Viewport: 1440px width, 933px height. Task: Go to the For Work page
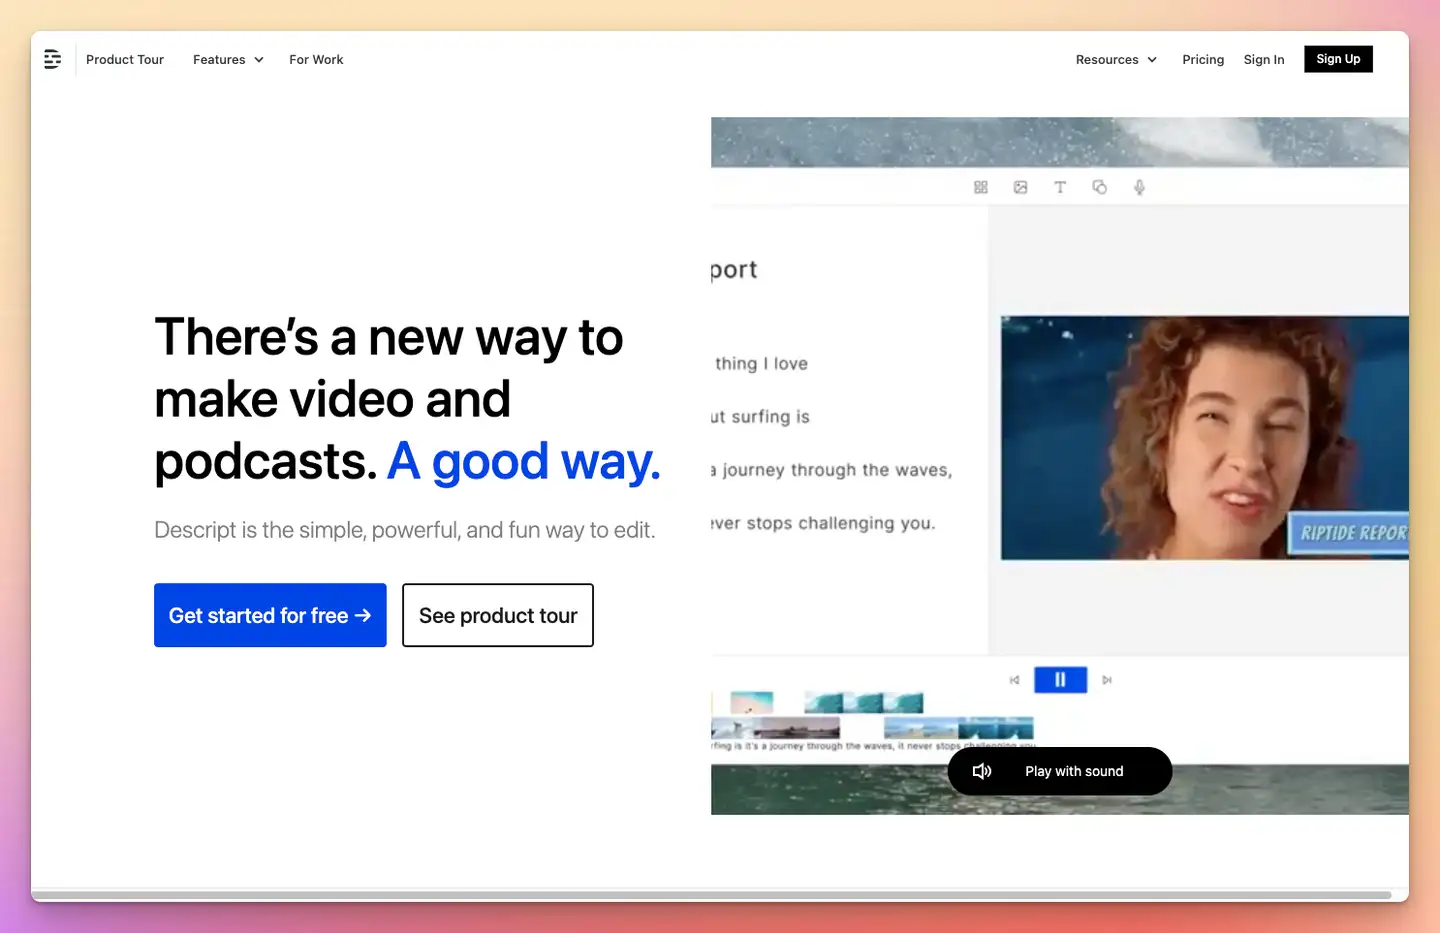316,60
